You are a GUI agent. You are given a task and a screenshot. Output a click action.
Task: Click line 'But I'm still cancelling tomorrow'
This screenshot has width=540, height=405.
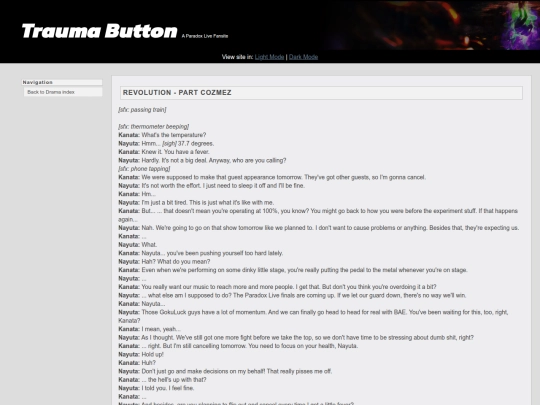(238, 346)
